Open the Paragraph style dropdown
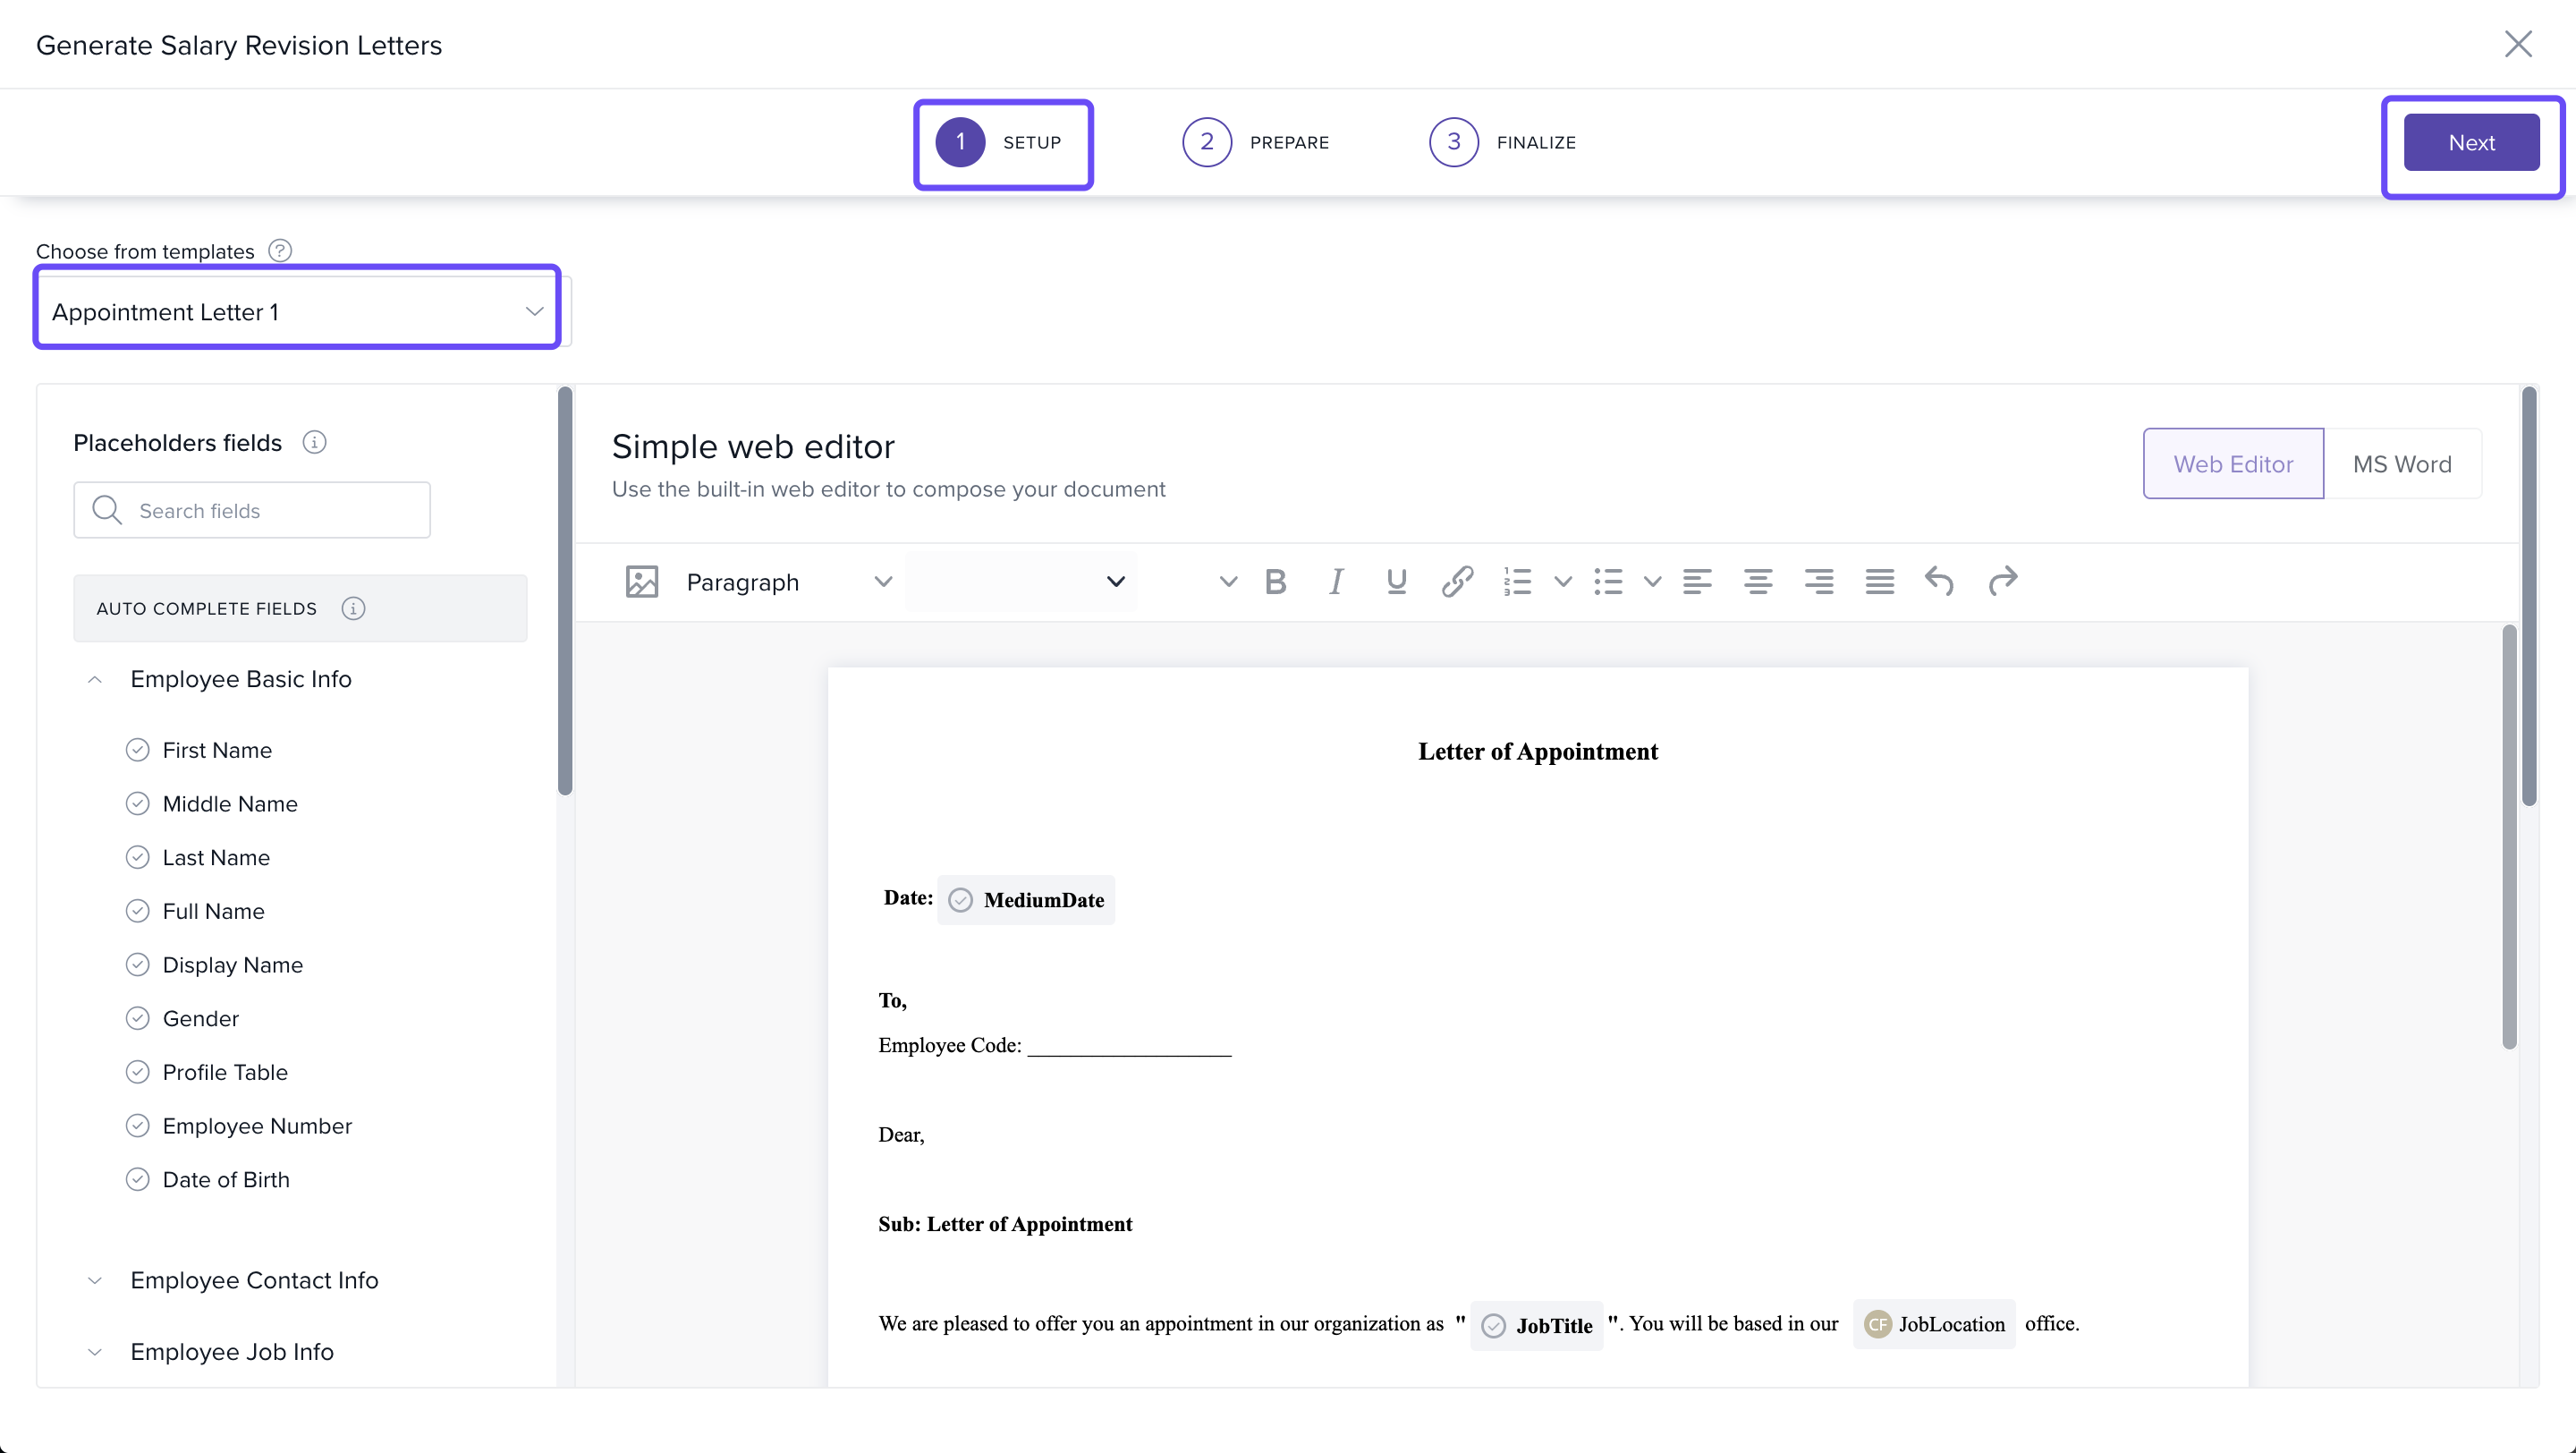 click(787, 582)
